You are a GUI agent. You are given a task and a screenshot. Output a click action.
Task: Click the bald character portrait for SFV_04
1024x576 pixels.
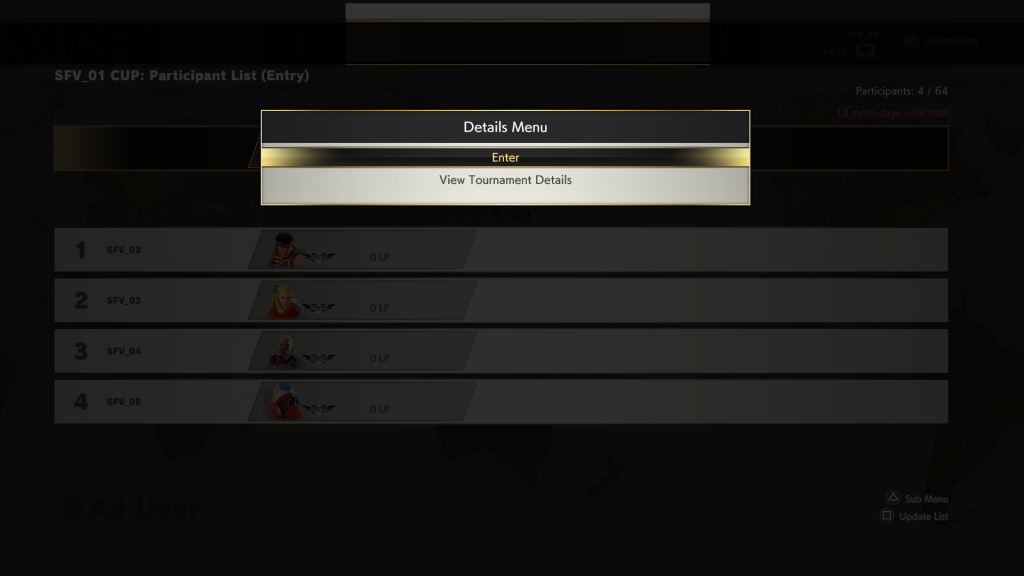pos(283,351)
